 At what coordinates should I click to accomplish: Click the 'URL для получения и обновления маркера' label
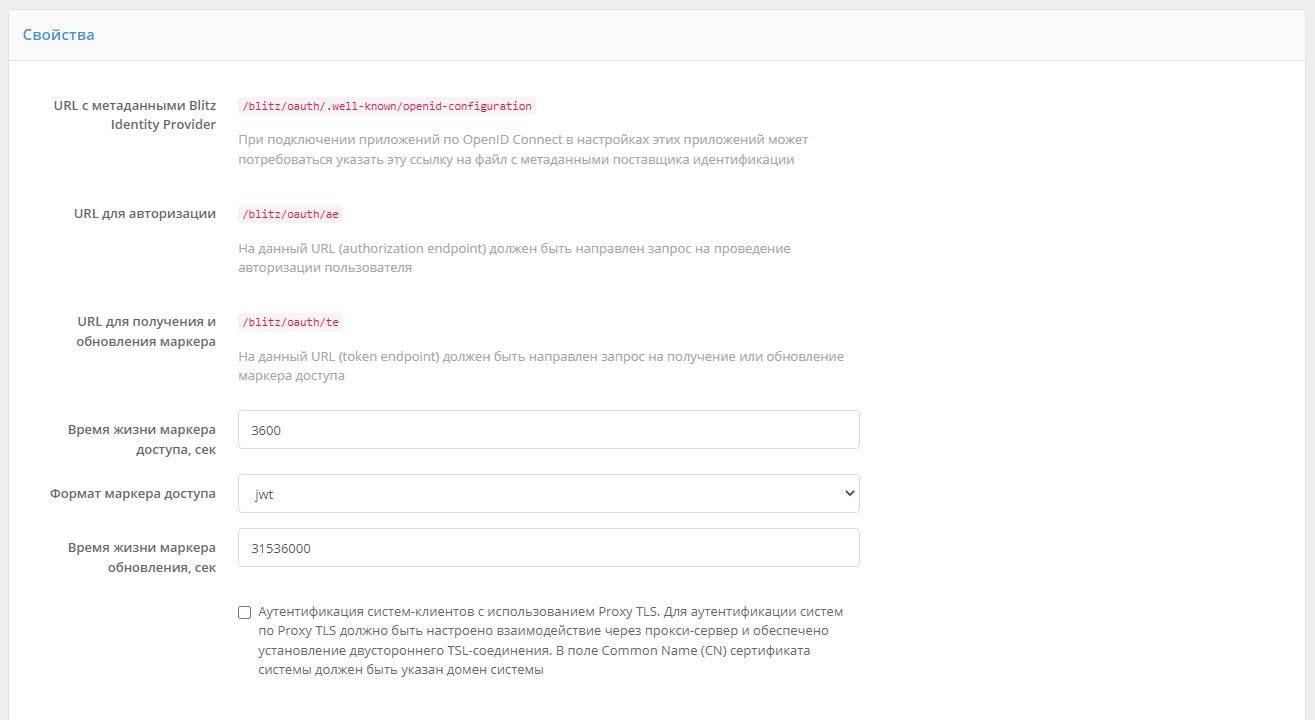(146, 331)
